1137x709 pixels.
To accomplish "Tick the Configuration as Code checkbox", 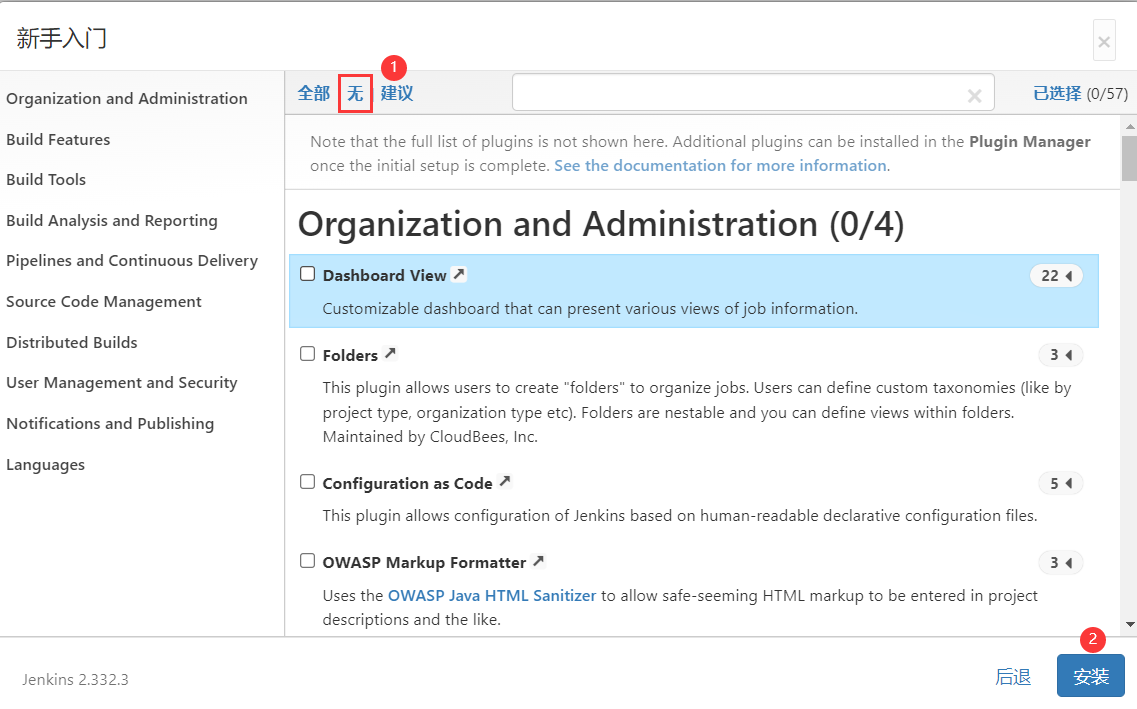I will coord(308,482).
